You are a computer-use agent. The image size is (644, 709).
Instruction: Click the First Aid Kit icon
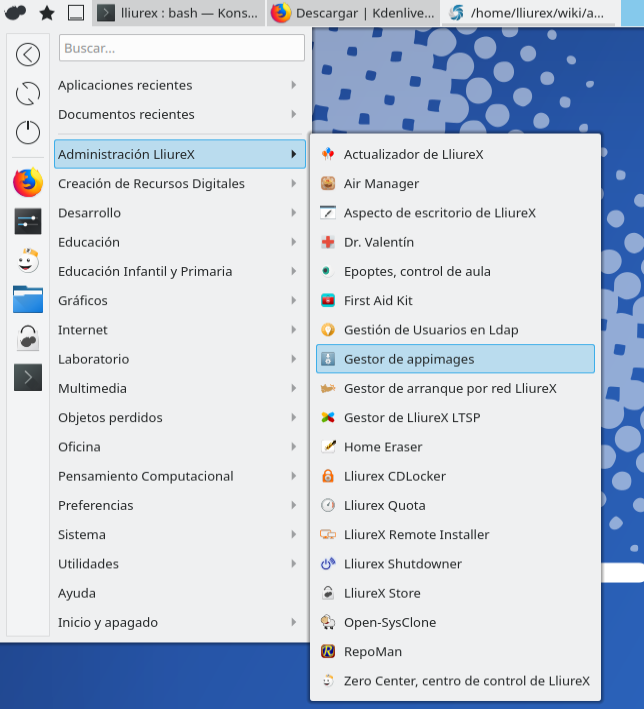pyautogui.click(x=328, y=300)
